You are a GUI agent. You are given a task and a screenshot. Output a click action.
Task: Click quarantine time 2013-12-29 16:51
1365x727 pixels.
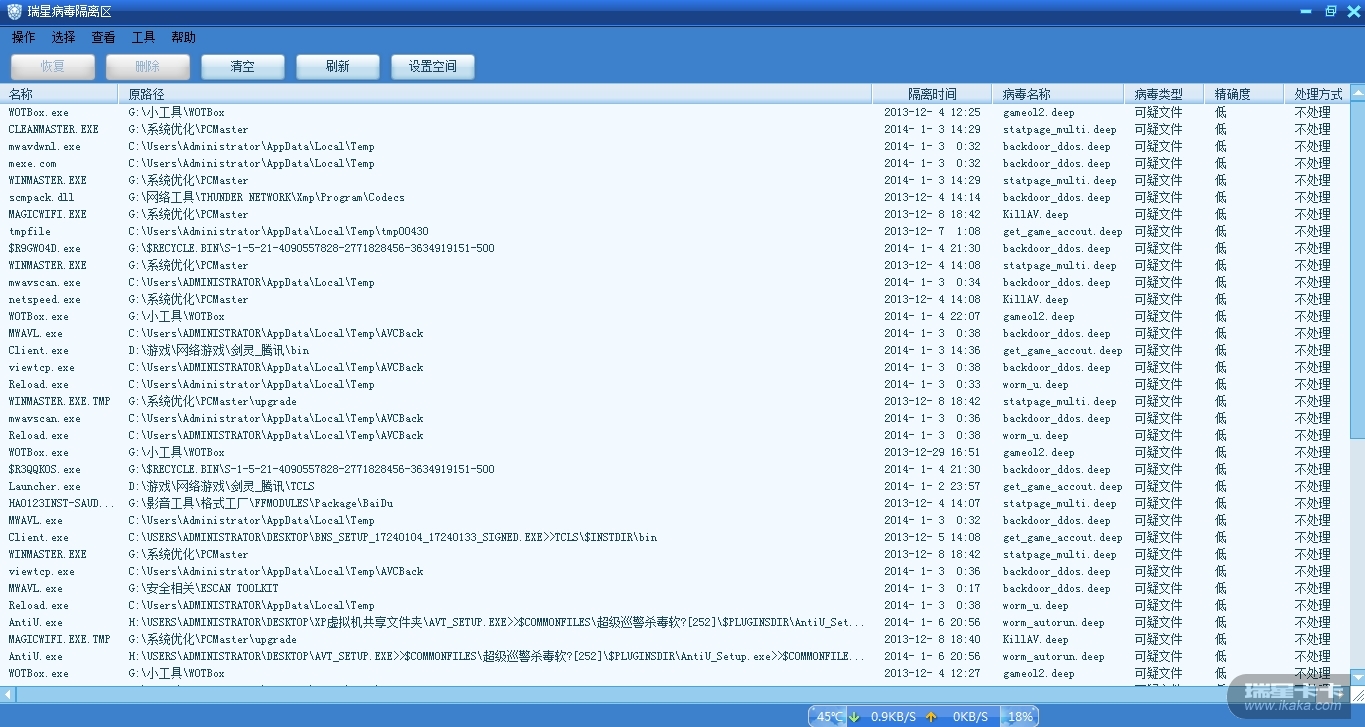[x=932, y=452]
